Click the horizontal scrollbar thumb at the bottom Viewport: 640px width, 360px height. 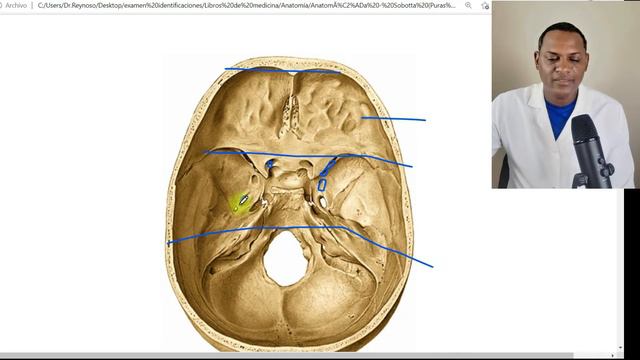click(x=287, y=356)
